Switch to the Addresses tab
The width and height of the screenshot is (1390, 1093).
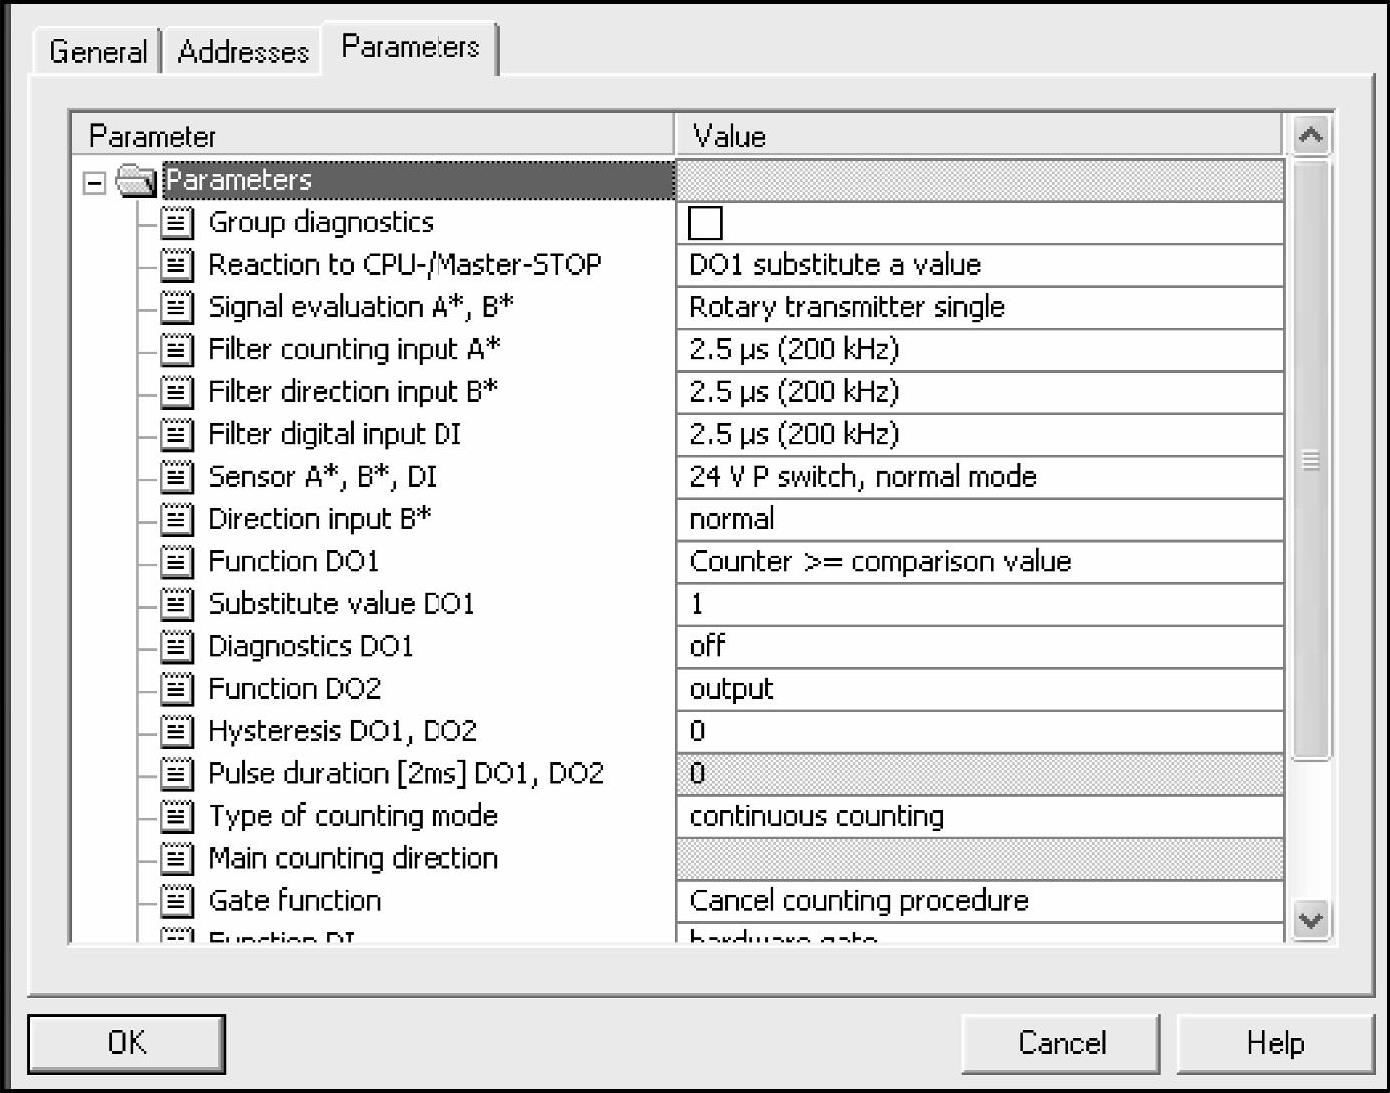[243, 51]
